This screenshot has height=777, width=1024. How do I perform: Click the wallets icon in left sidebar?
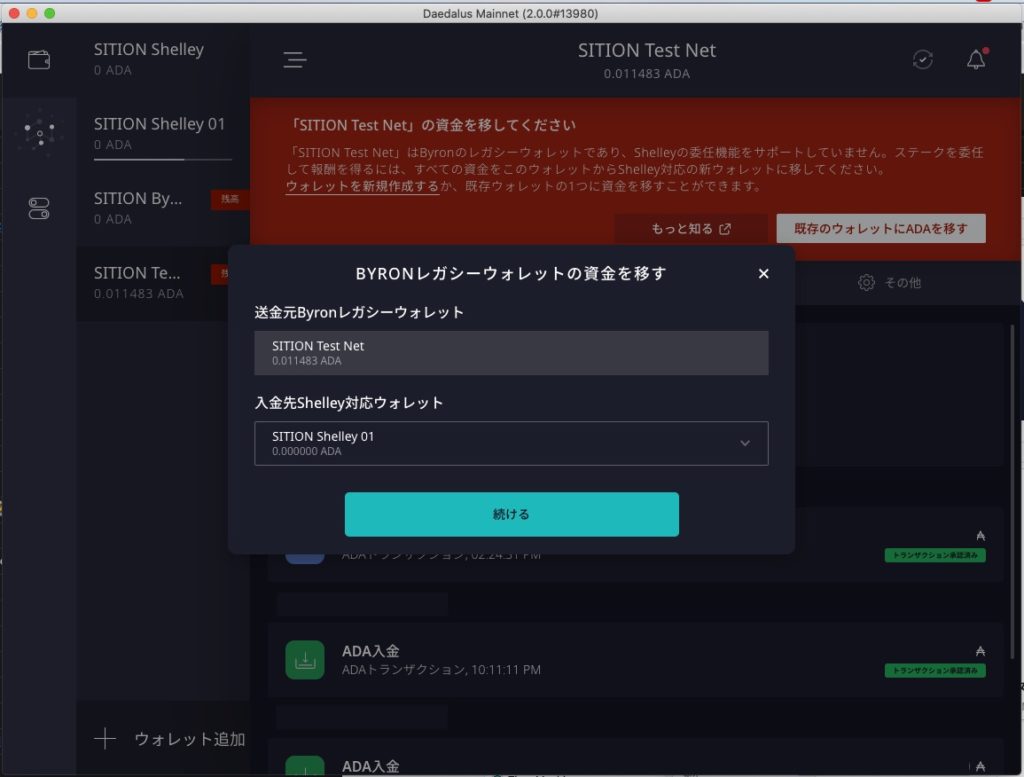[39, 60]
